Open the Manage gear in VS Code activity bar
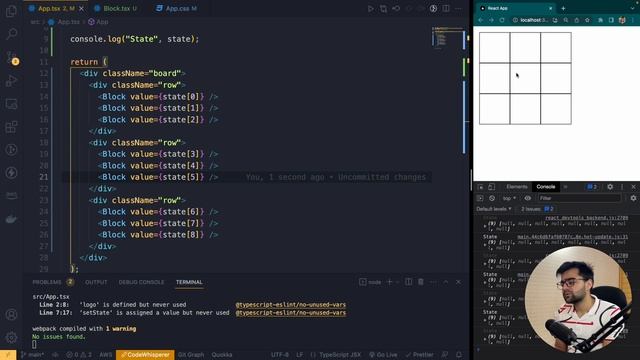The width and height of the screenshot is (640, 360). [11, 338]
